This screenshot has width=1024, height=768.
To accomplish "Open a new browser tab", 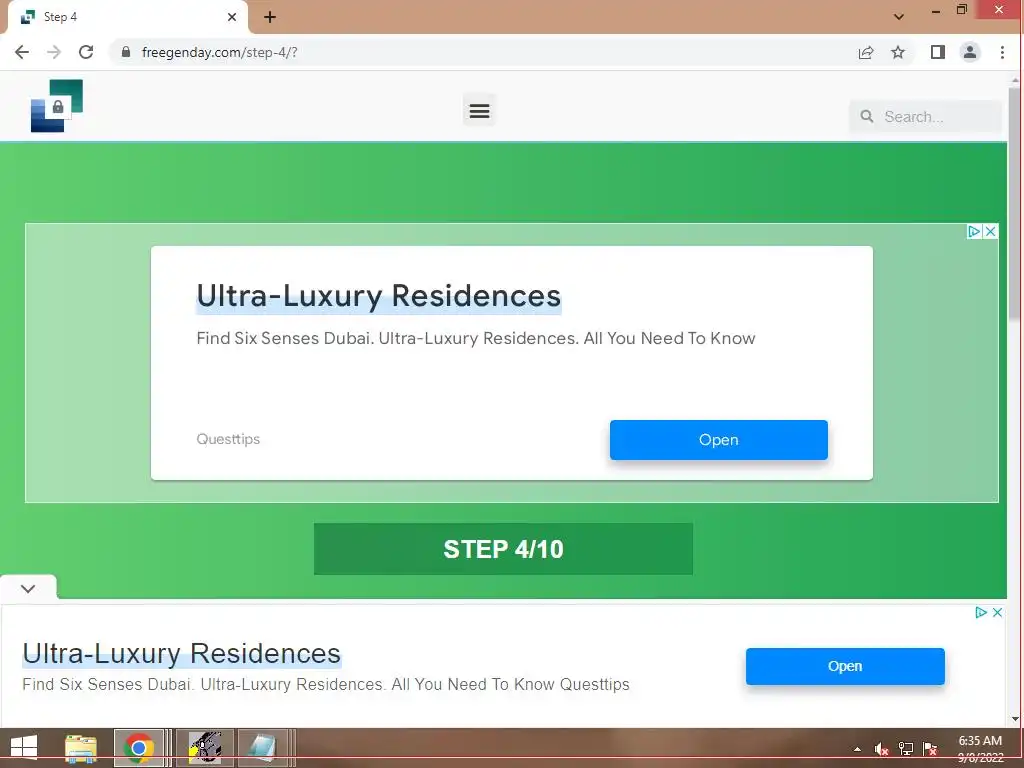I will click(270, 17).
